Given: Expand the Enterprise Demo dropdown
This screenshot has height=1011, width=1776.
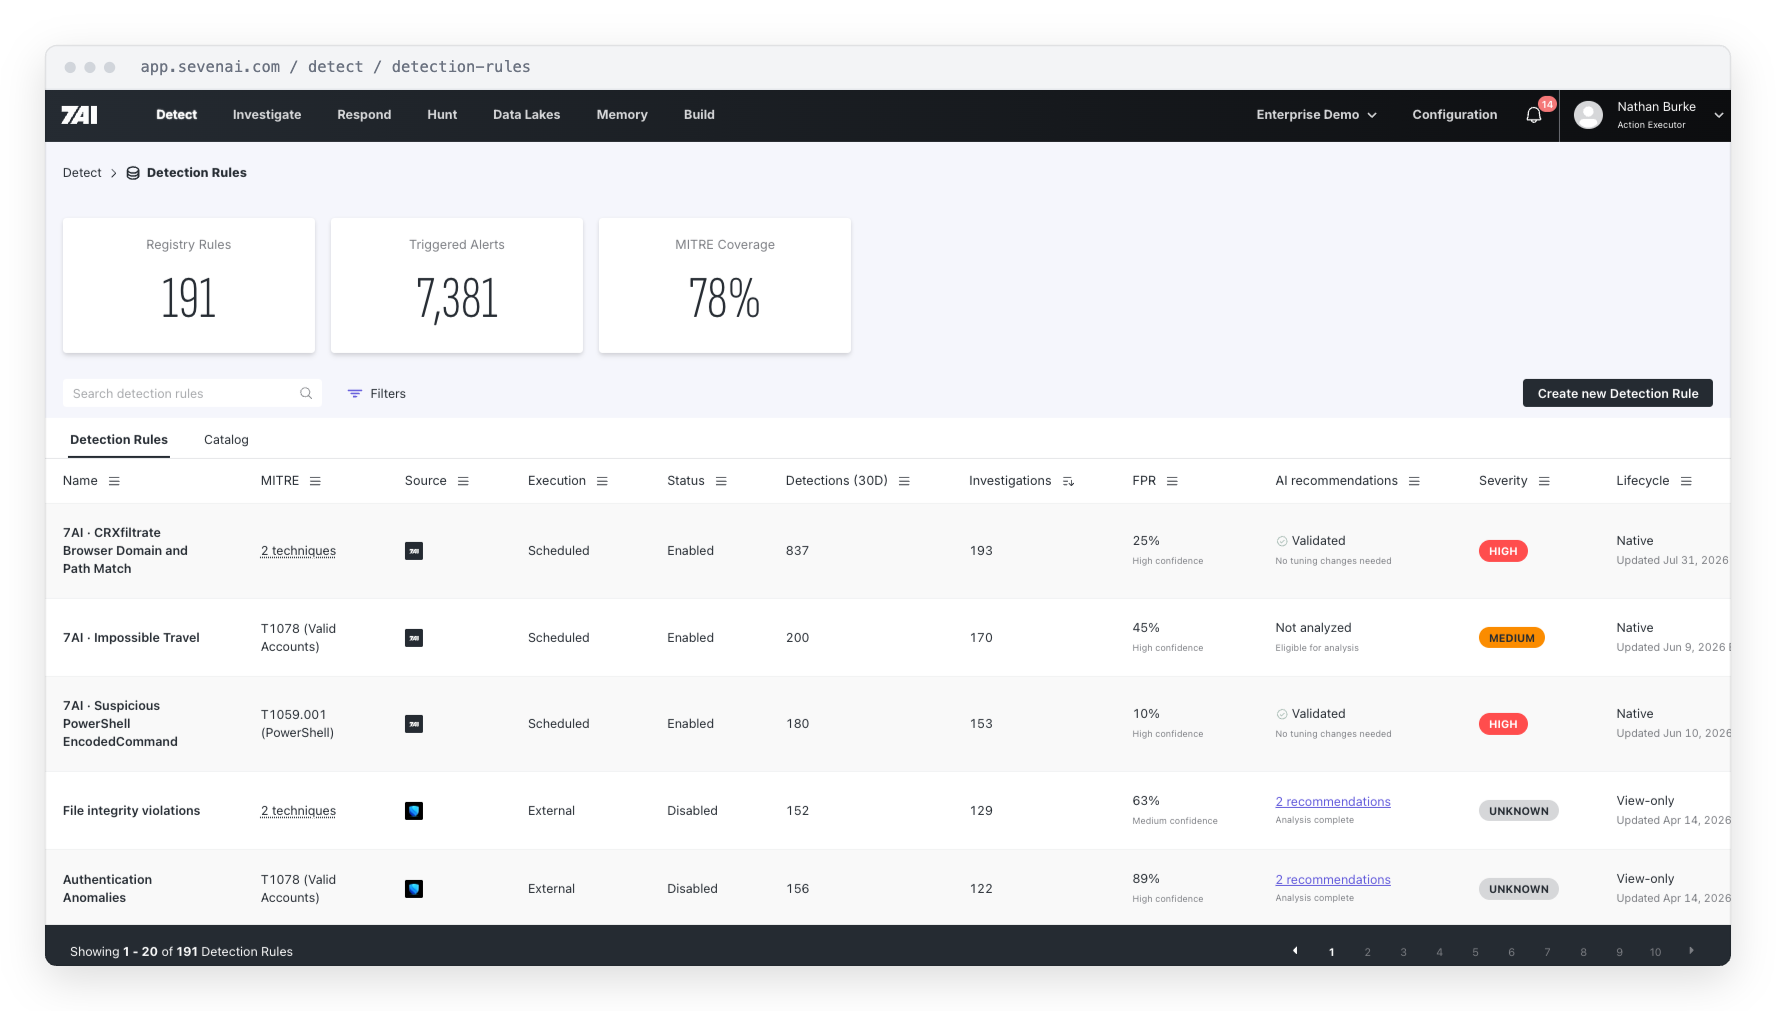Looking at the screenshot, I should [1316, 115].
